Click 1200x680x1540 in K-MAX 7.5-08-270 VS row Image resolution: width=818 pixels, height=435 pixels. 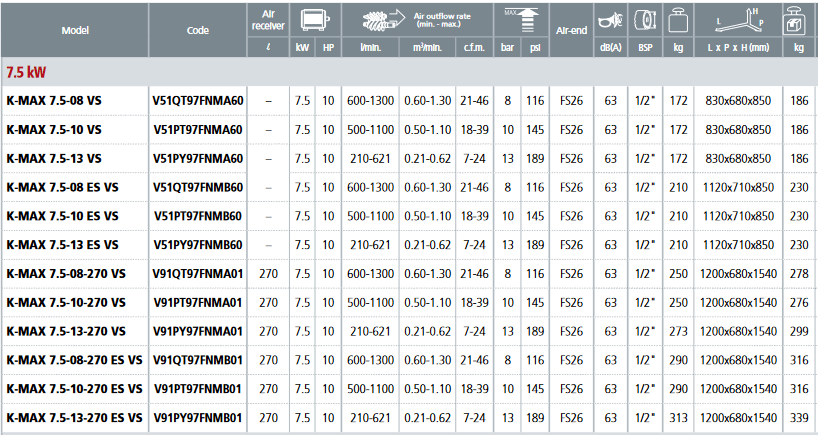pyautogui.click(x=738, y=273)
